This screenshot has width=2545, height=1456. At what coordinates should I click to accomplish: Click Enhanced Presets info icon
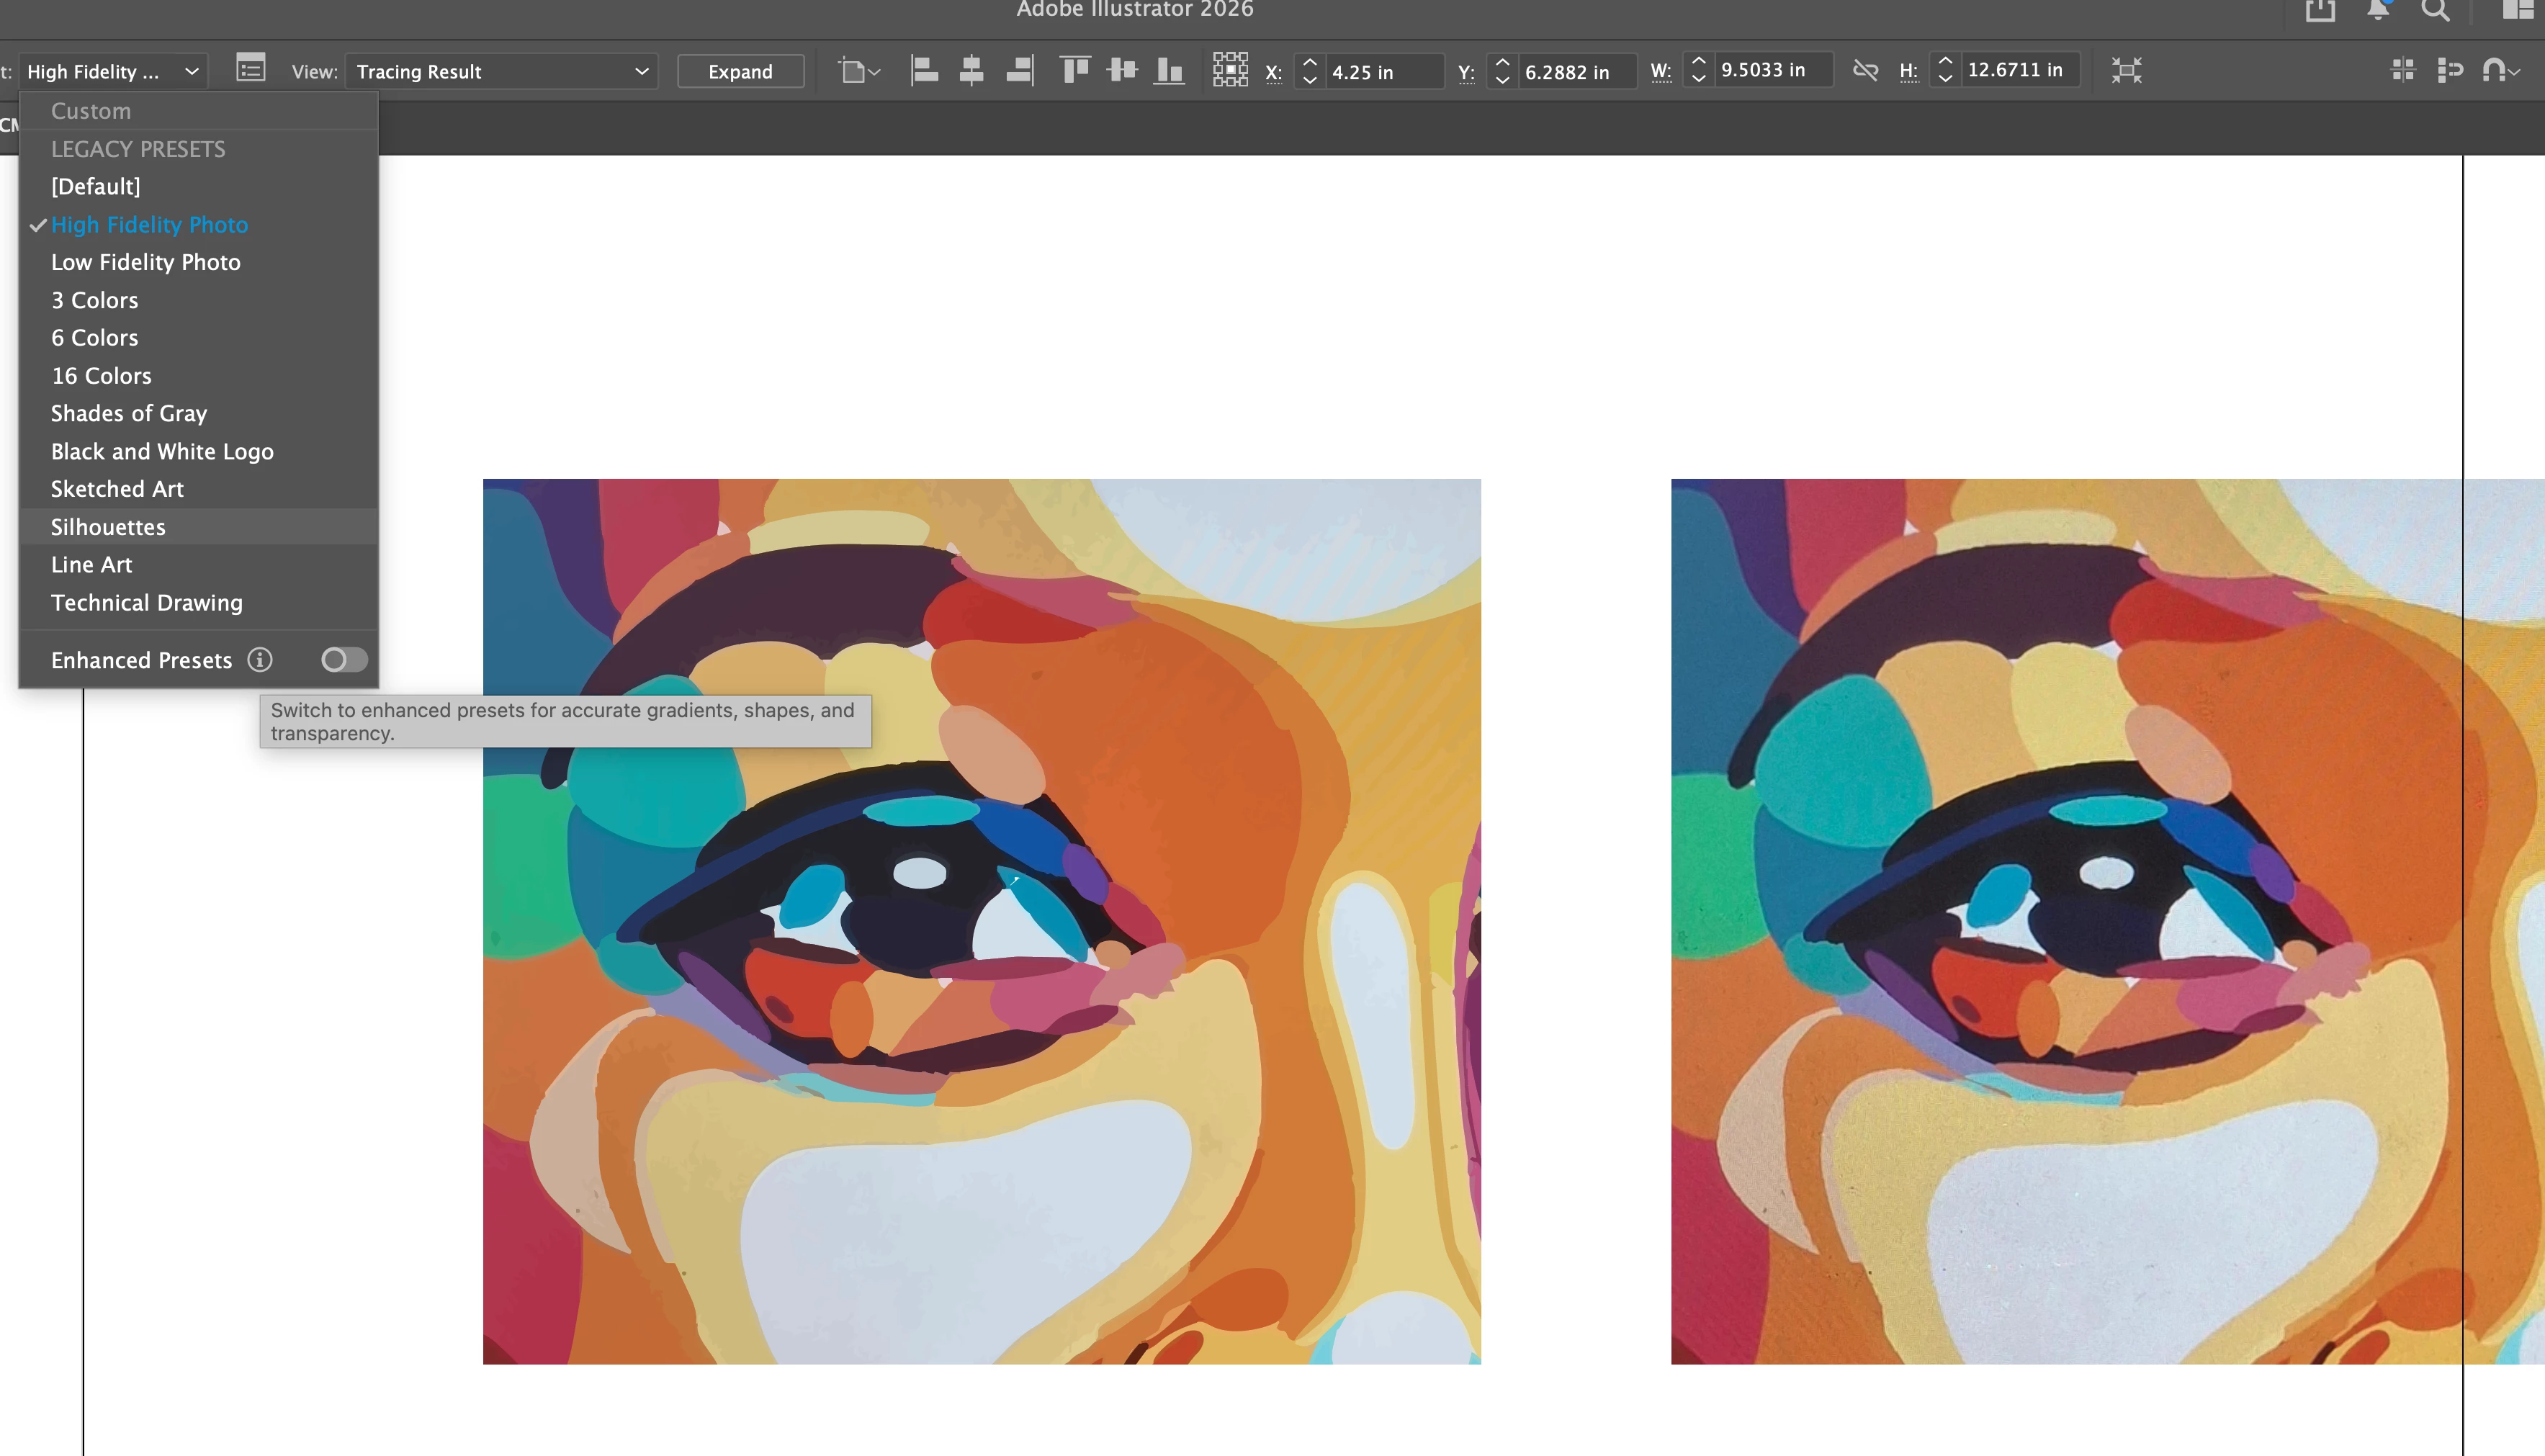(260, 660)
